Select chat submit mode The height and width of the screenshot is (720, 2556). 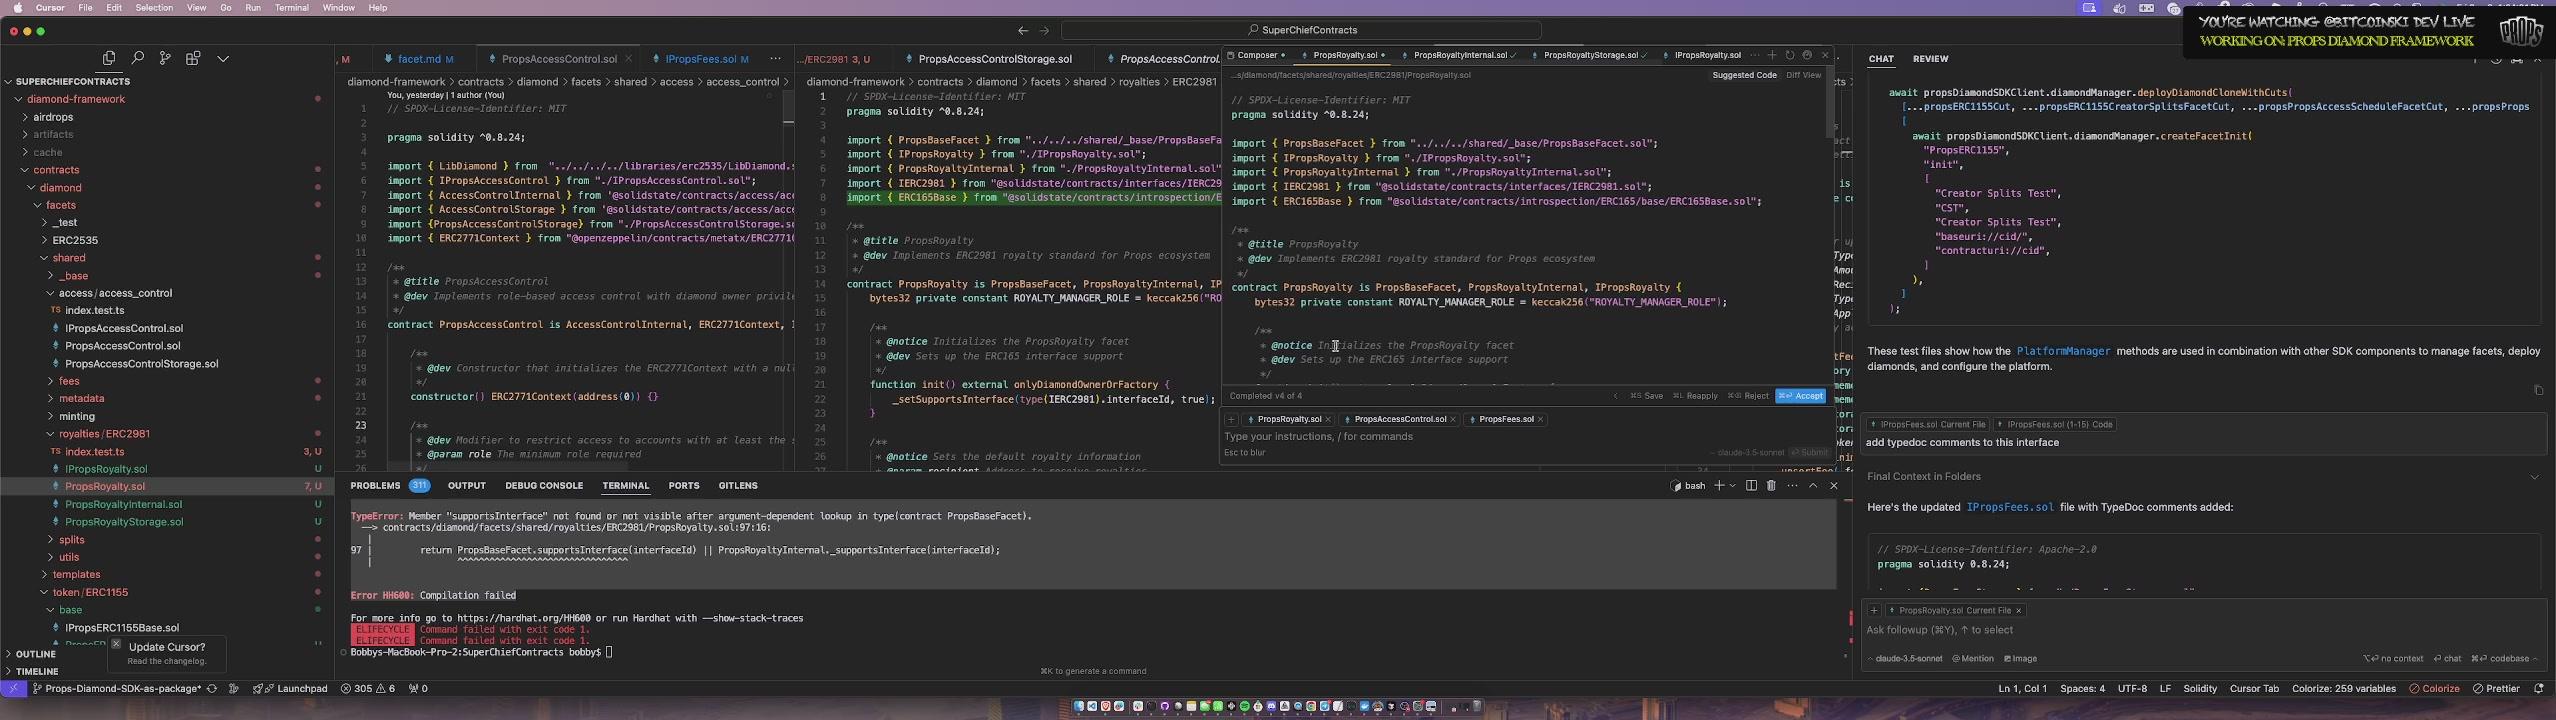coord(2446,659)
